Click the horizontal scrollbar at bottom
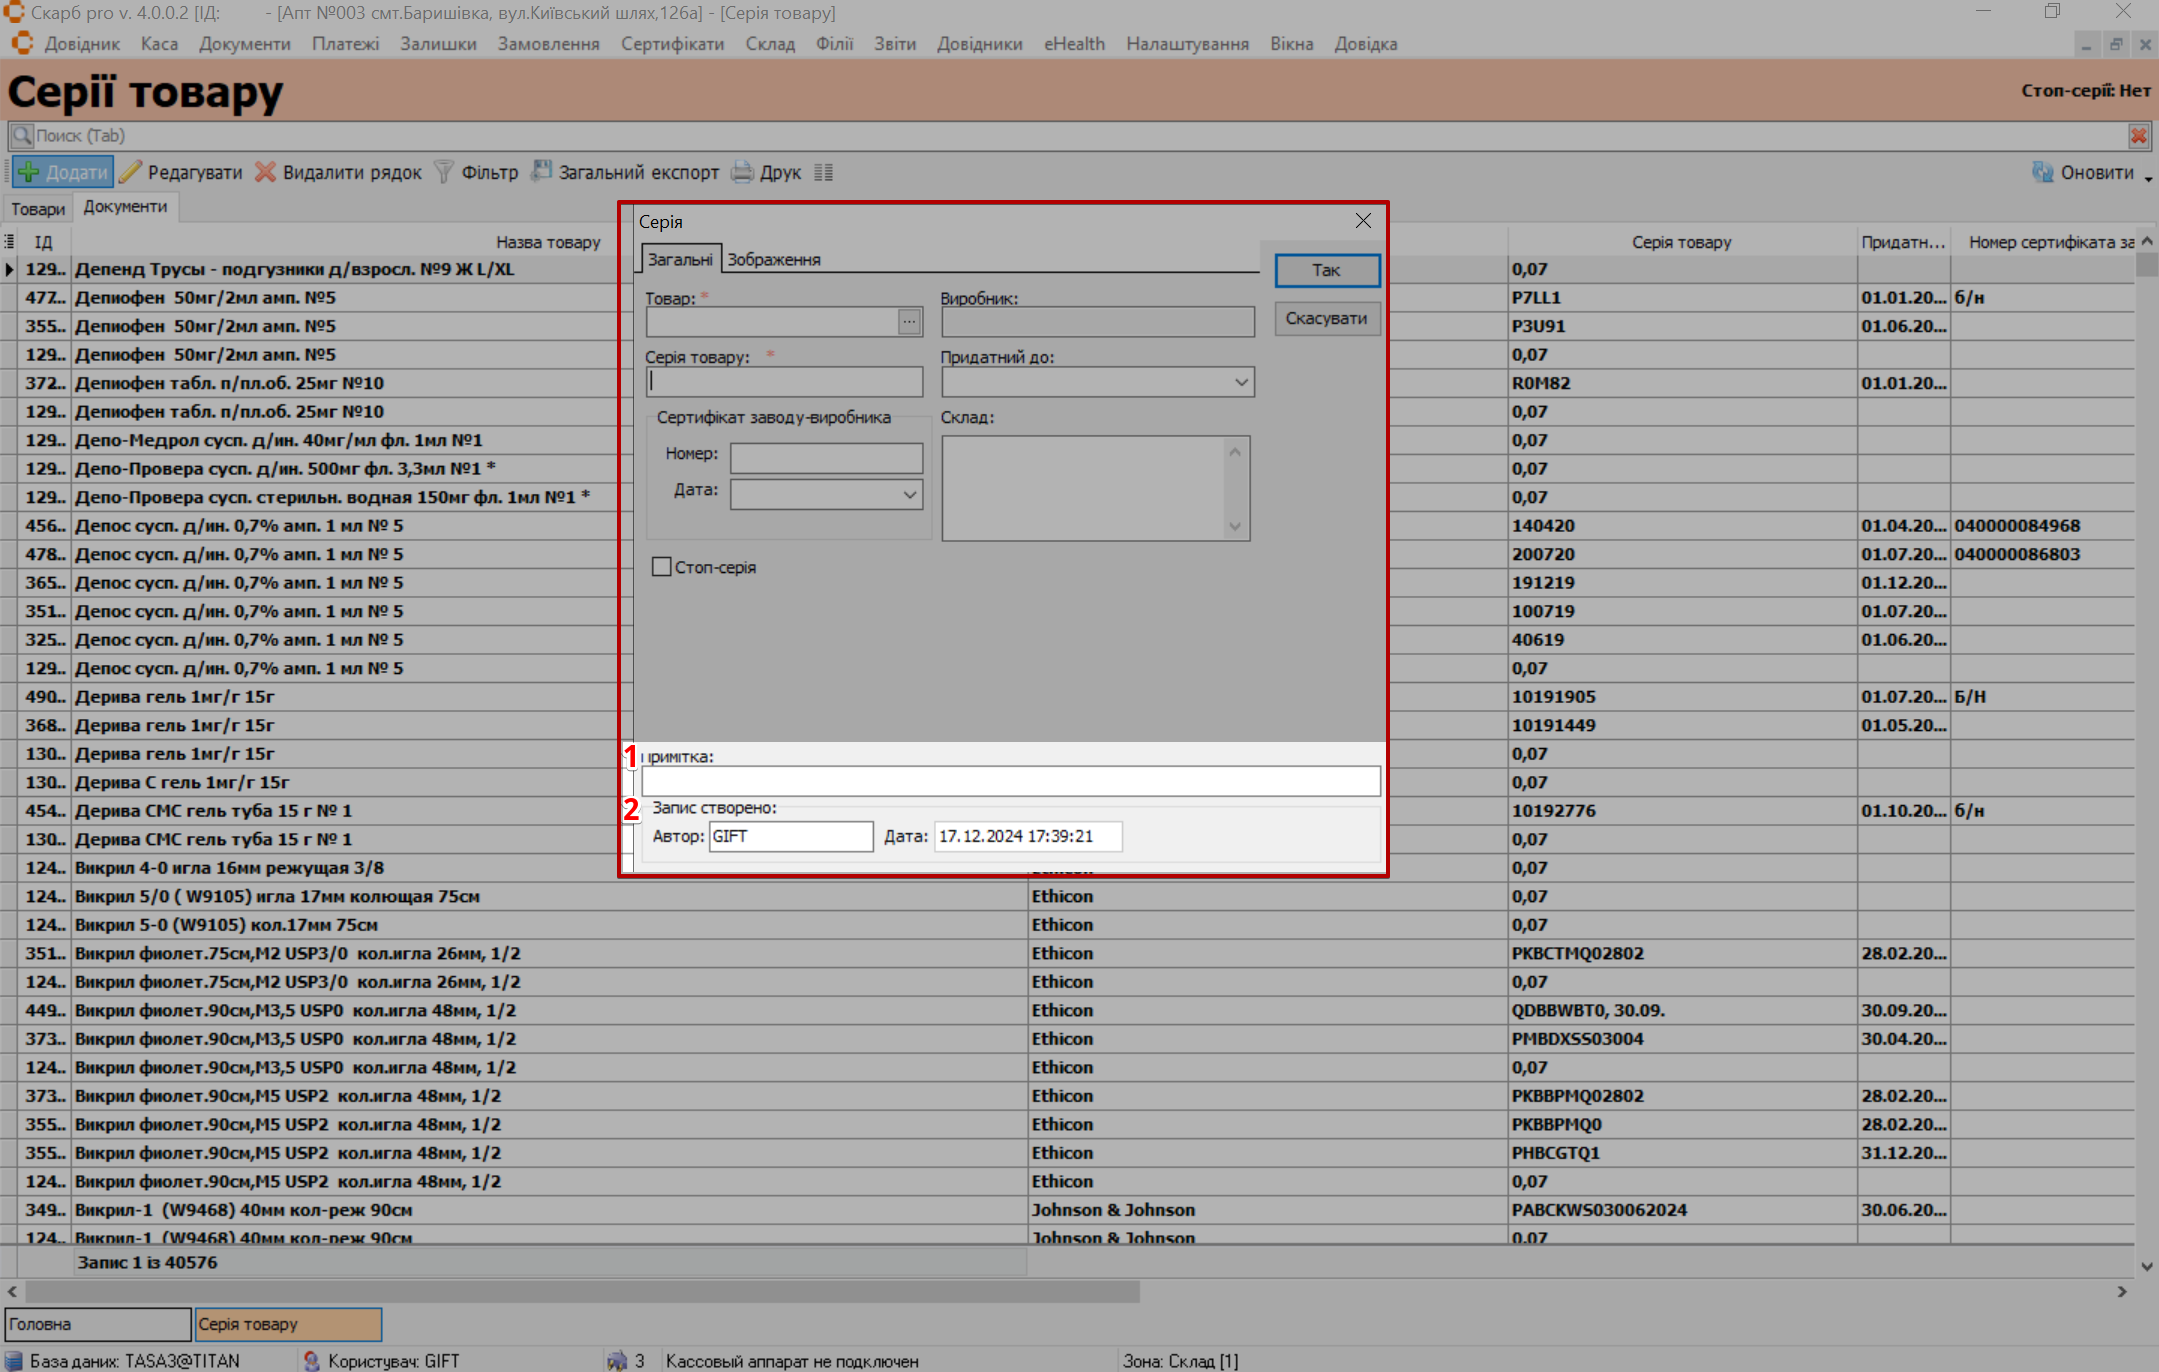 [580, 1291]
